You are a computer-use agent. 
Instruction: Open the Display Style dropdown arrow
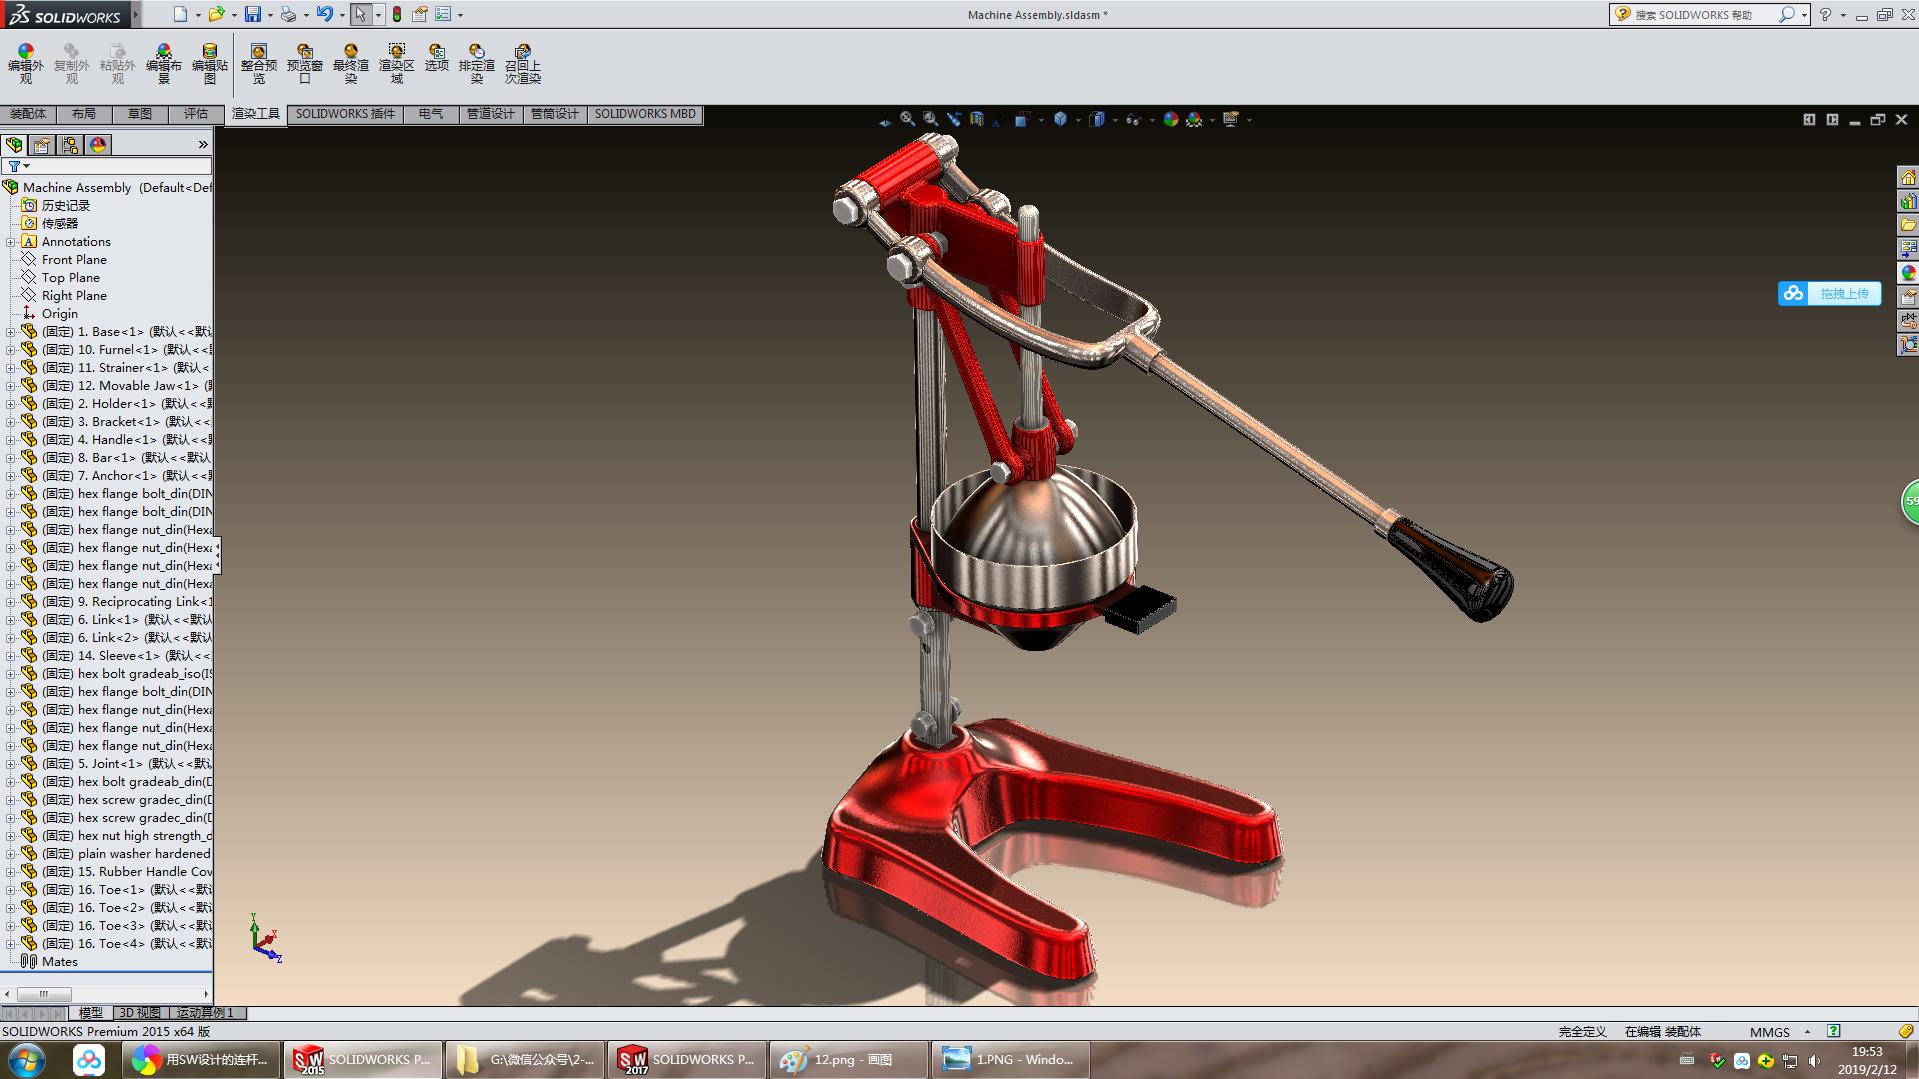pyautogui.click(x=1115, y=120)
